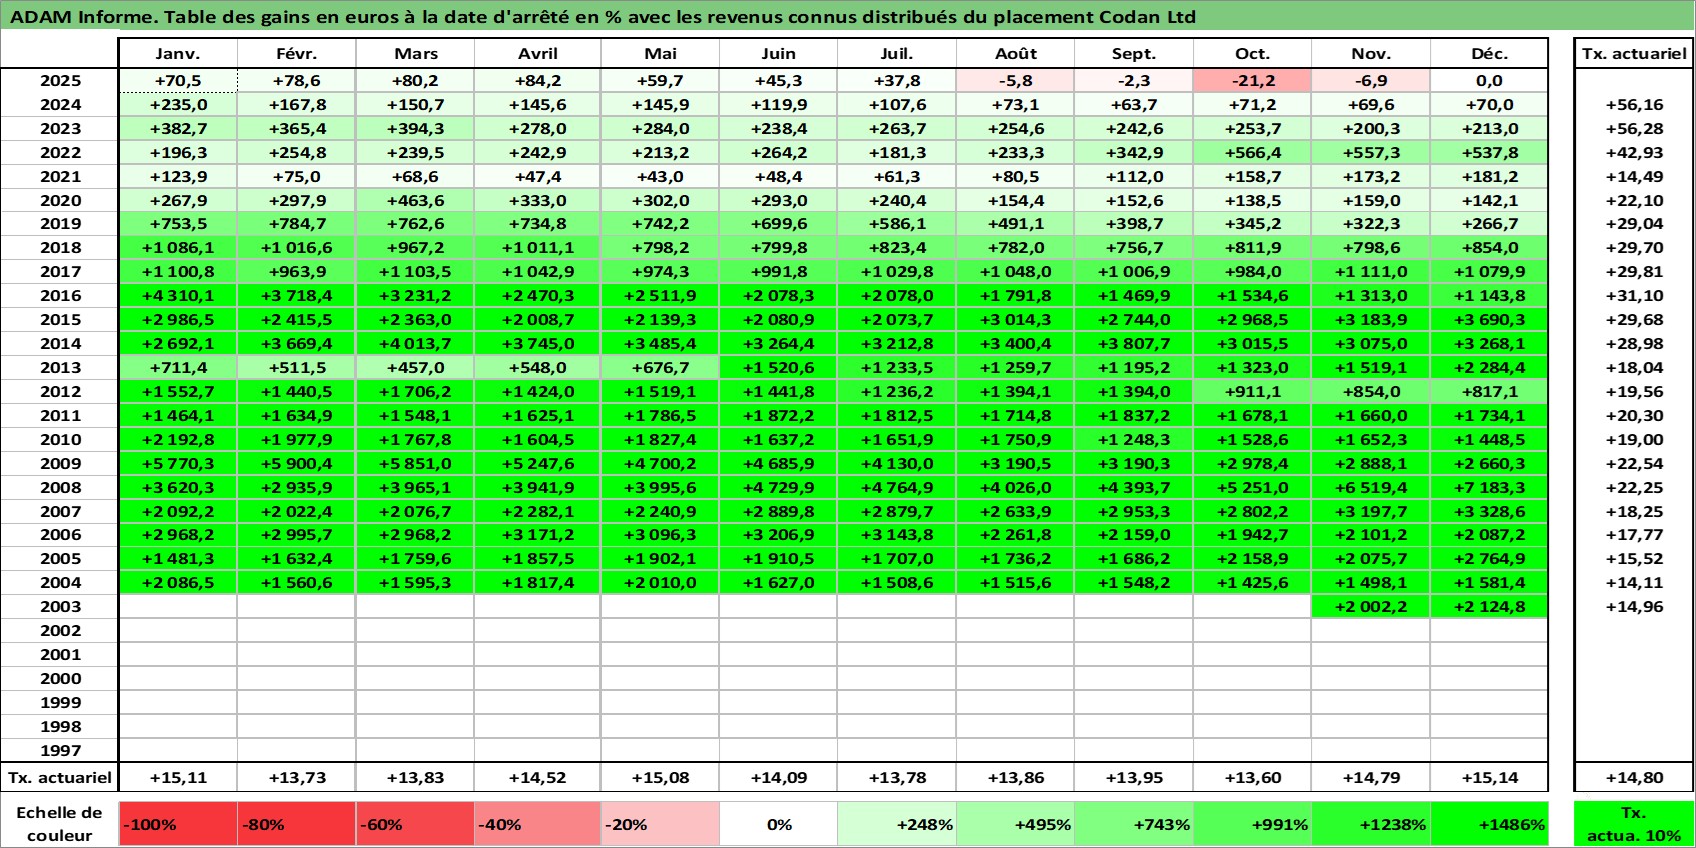Click the +2 124,8 cell in Déc. 2003

pos(1489,607)
